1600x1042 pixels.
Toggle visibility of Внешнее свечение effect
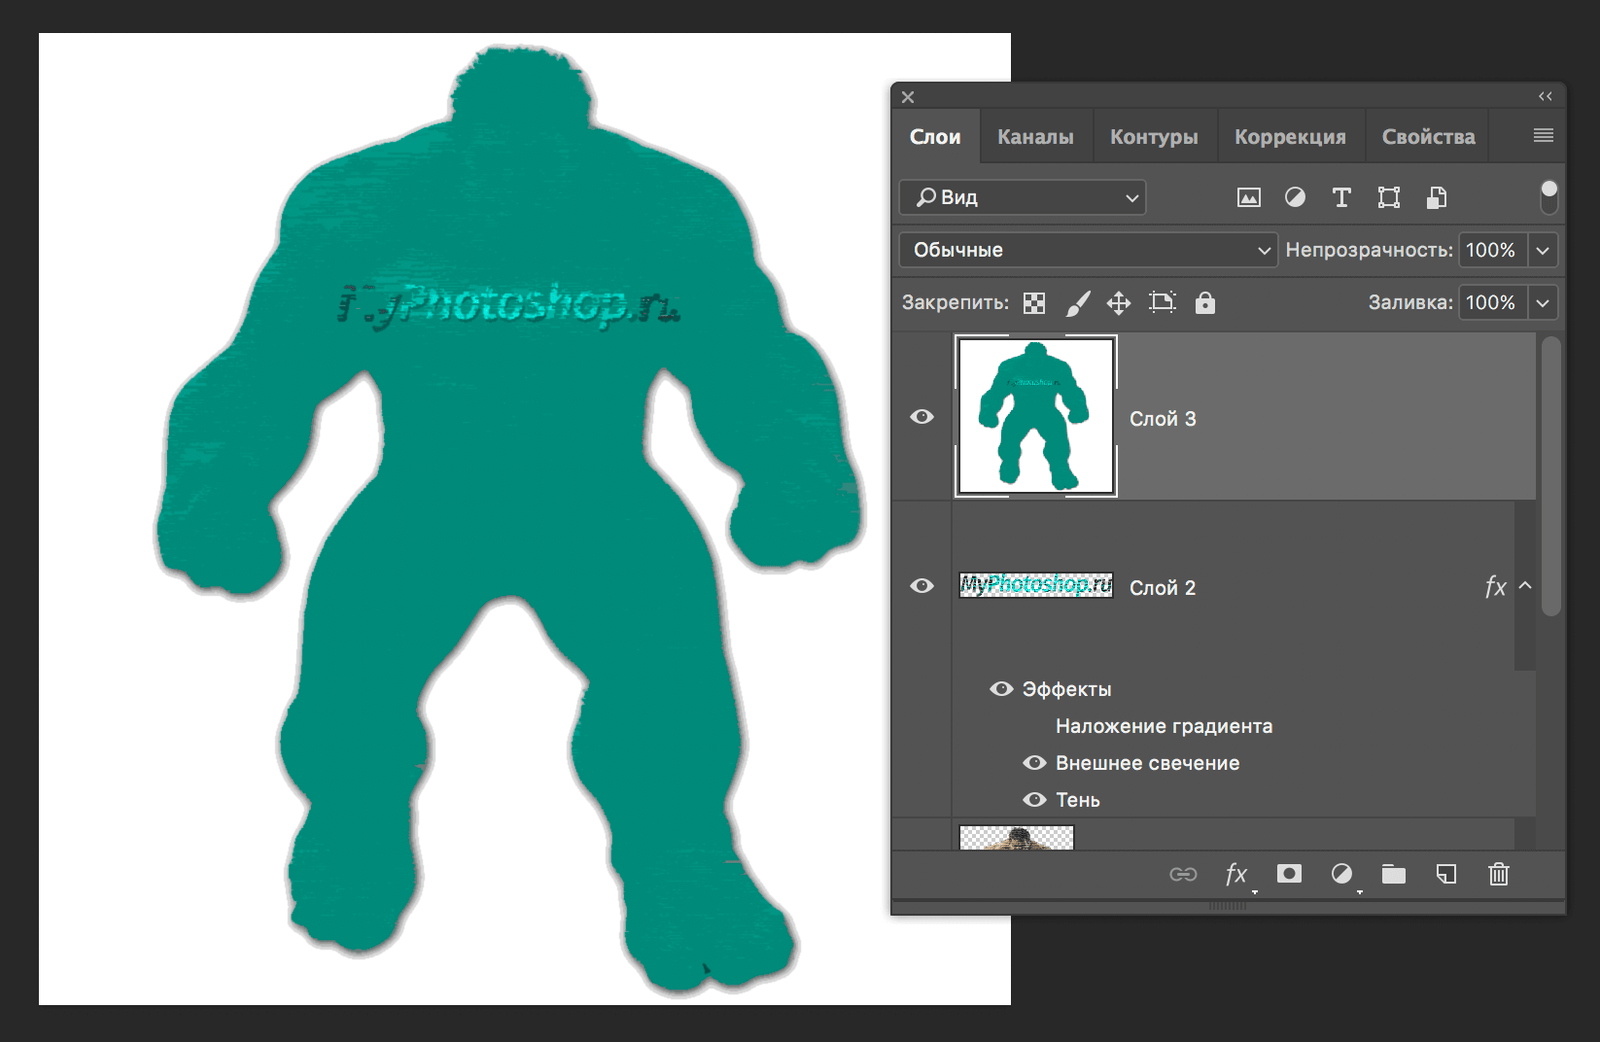tap(1036, 762)
